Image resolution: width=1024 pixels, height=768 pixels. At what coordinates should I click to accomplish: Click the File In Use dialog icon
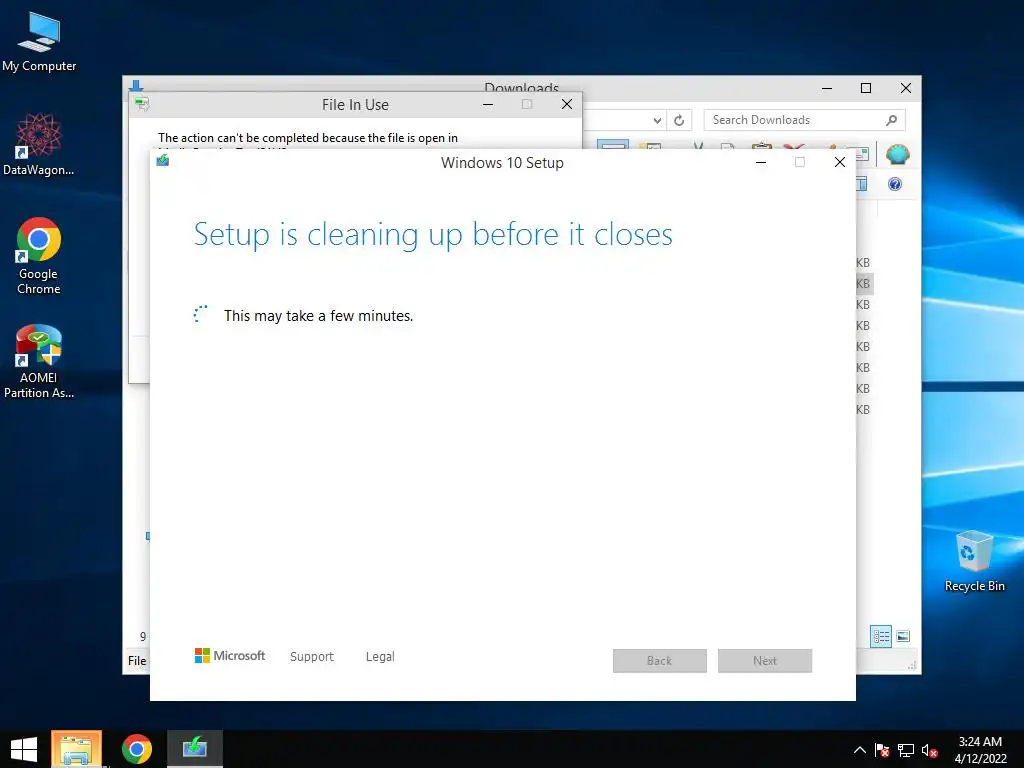(x=142, y=103)
